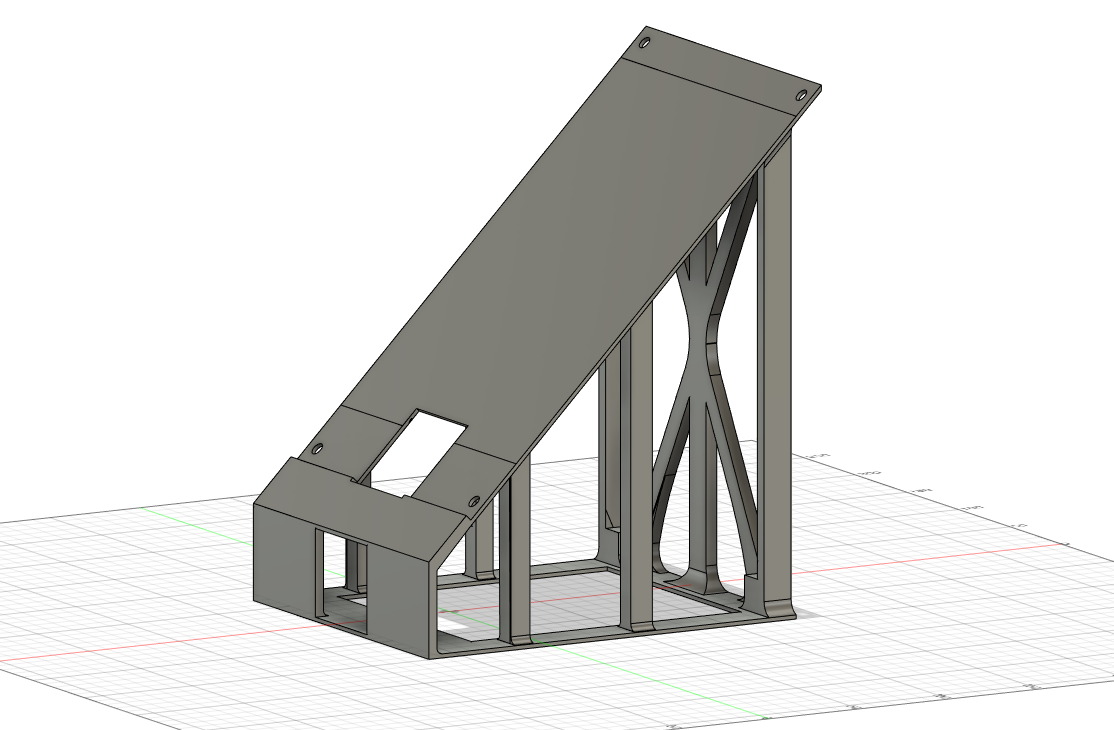Pick the lower mounting hole right of cutout
Image resolution: width=1114 pixels, height=730 pixels.
click(x=474, y=501)
